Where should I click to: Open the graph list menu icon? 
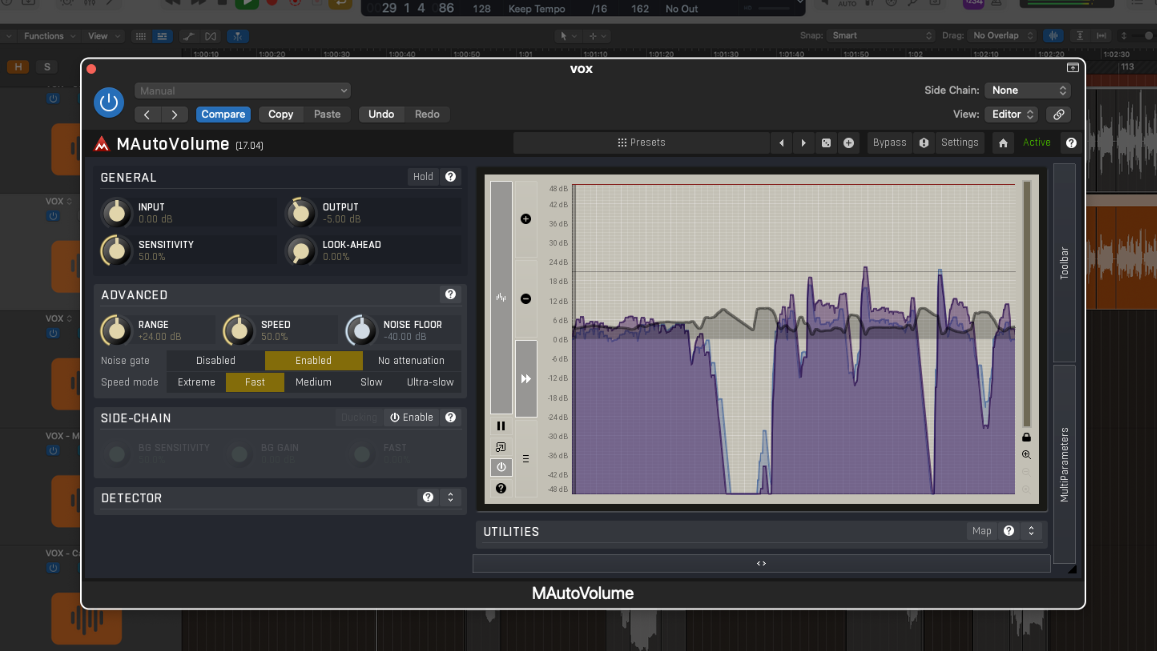(525, 458)
